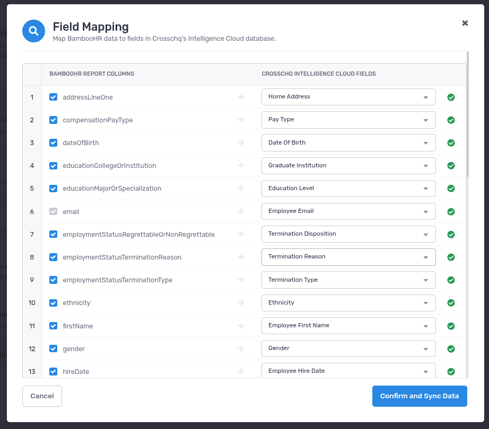Click green check icon for compensationPayType row
Screen dimensions: 489x429
451,120
